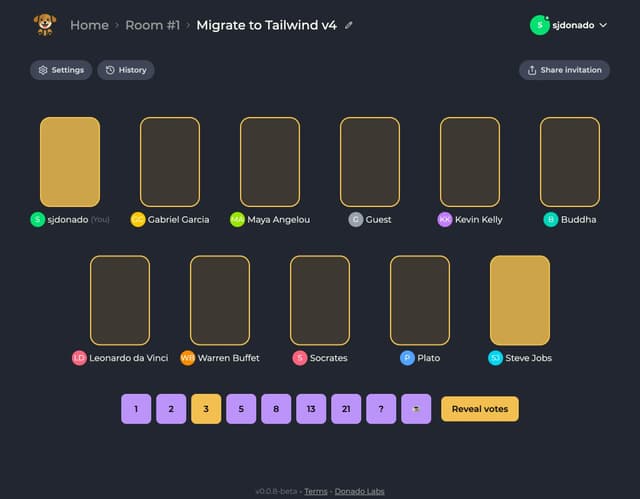
Task: Click Leonardo da Vinci's avatar
Action: point(79,357)
